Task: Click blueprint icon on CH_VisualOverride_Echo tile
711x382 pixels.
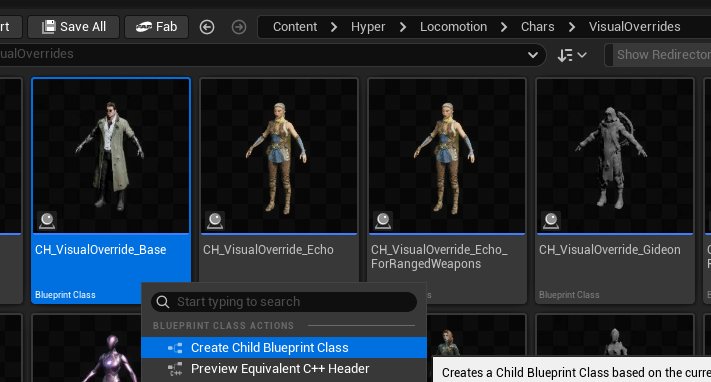Action: [215, 221]
